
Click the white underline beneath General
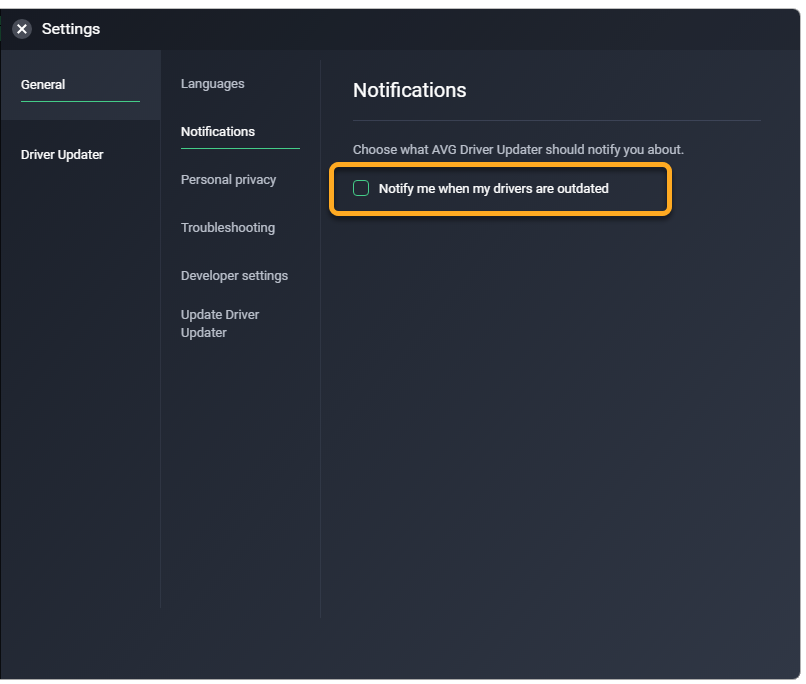click(x=80, y=101)
